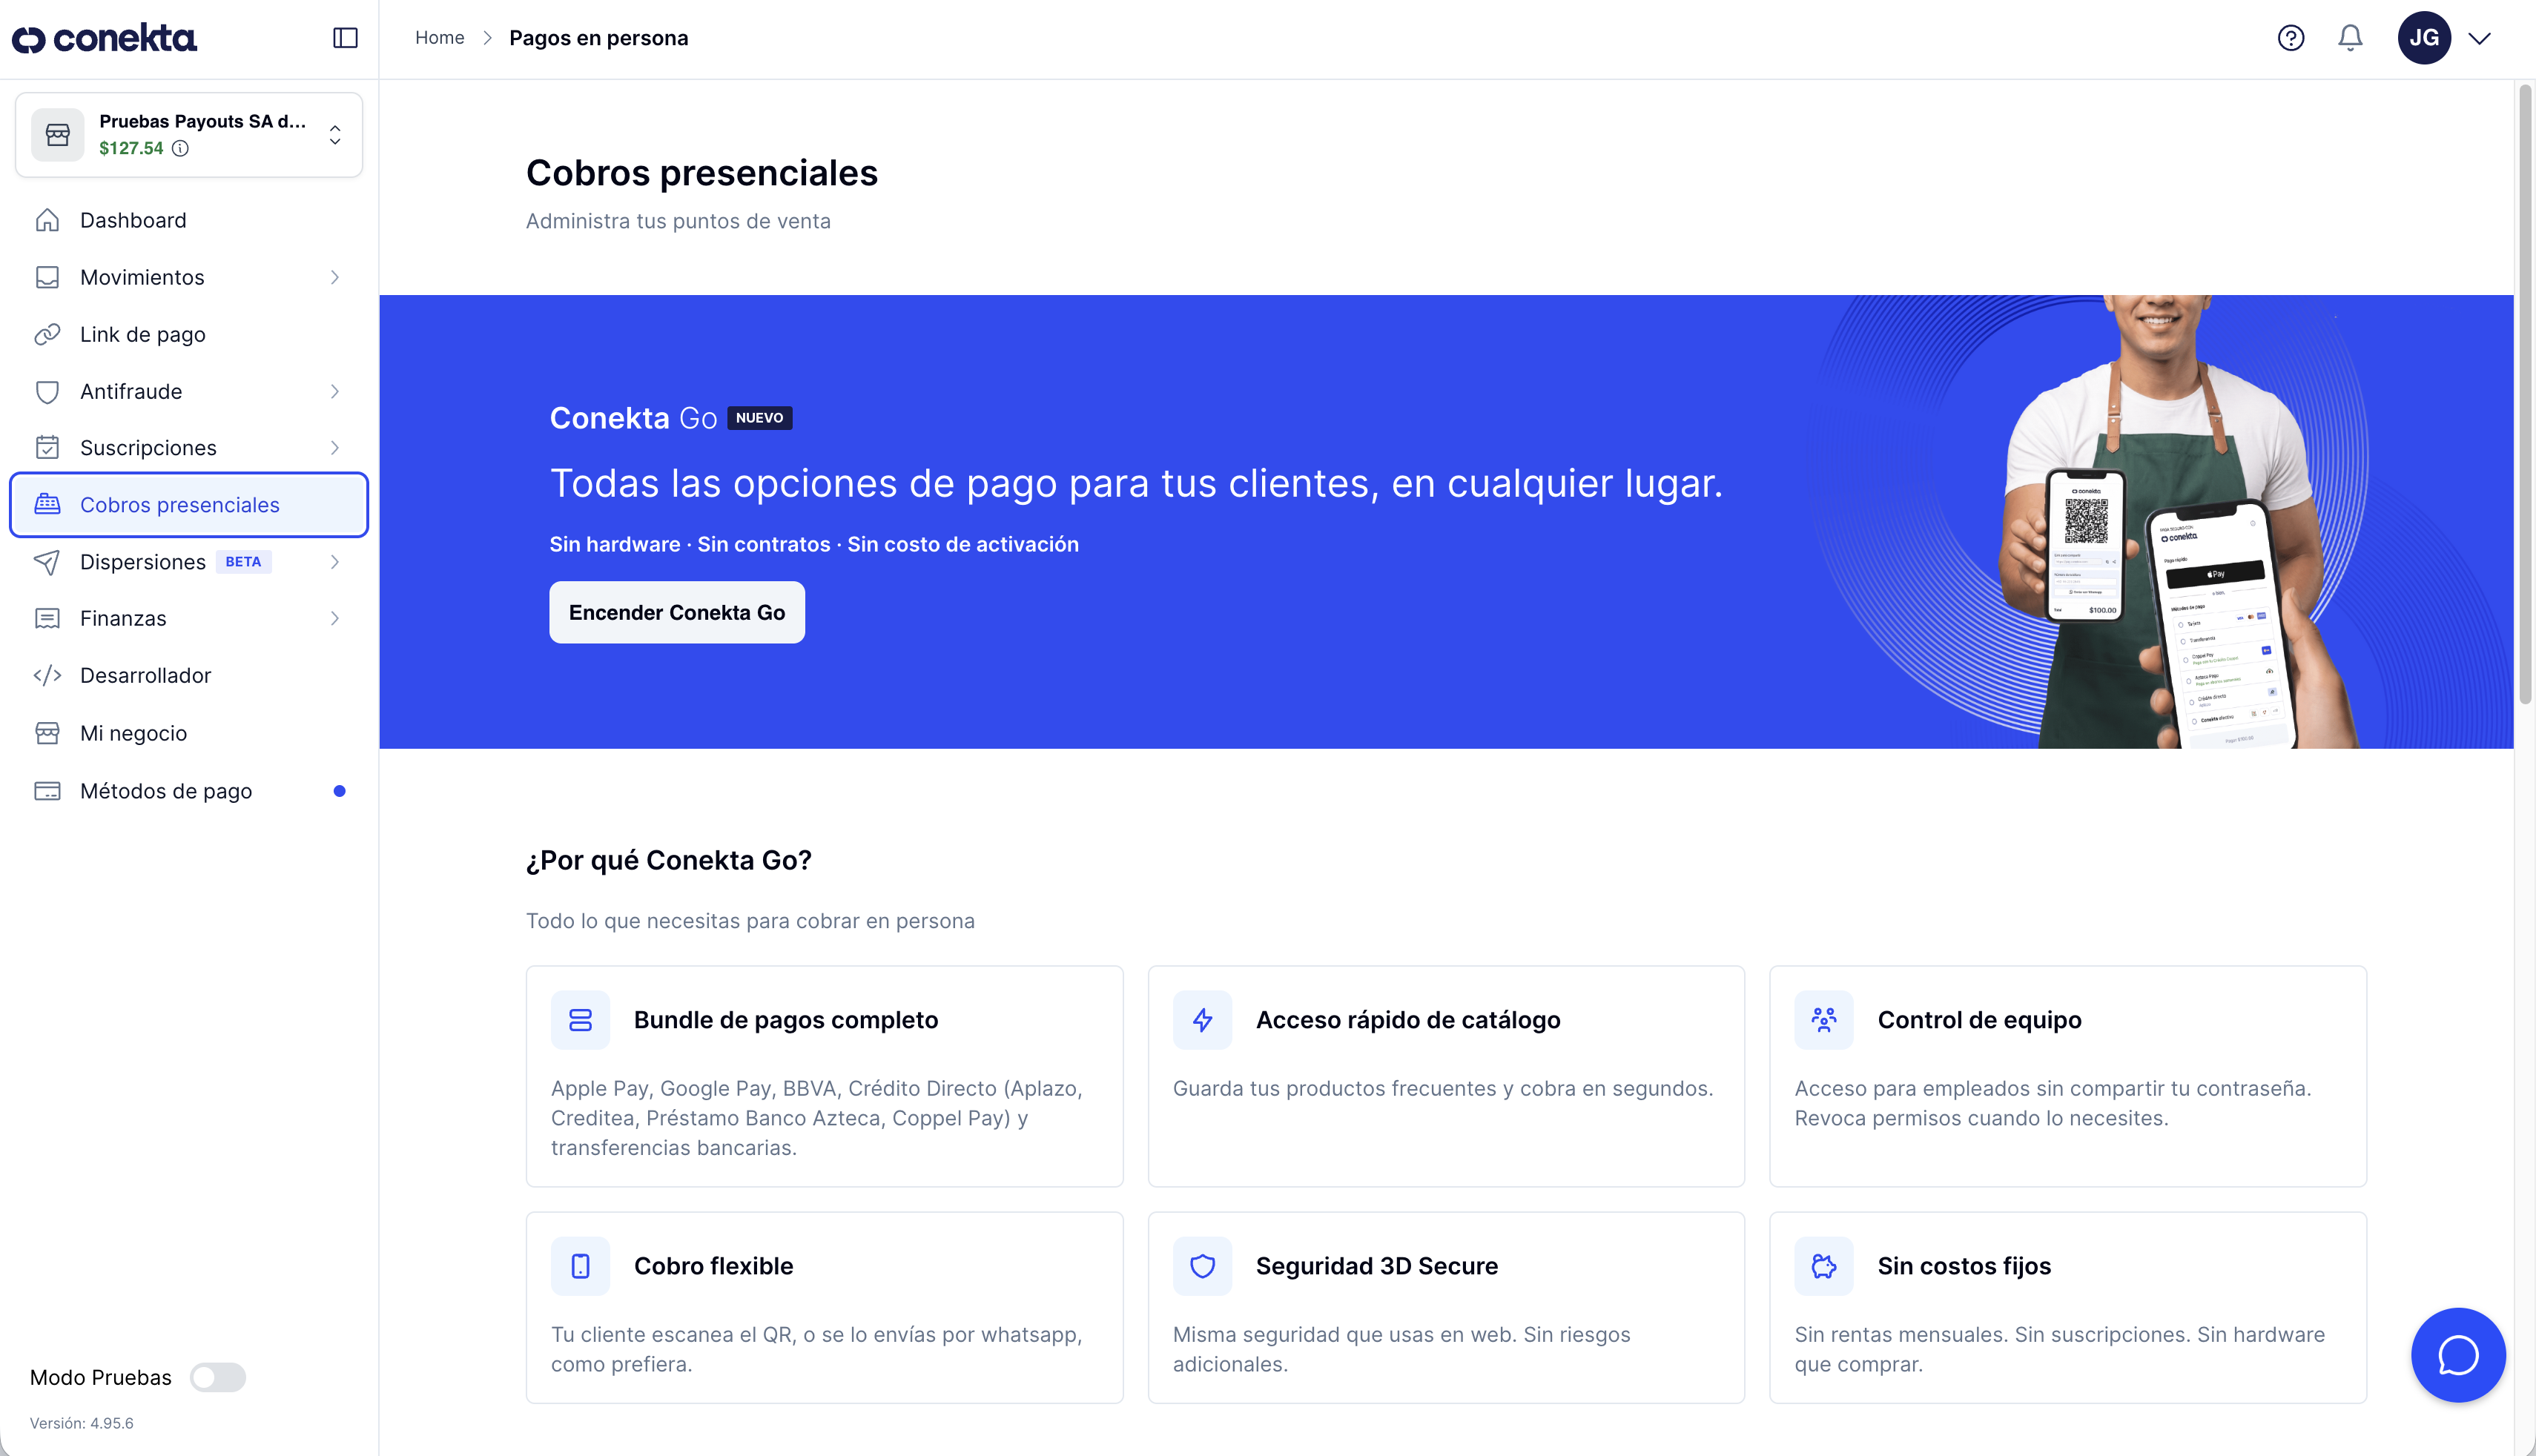Viewport: 2536px width, 1456px height.
Task: Open the notifications bell
Action: (2350, 38)
